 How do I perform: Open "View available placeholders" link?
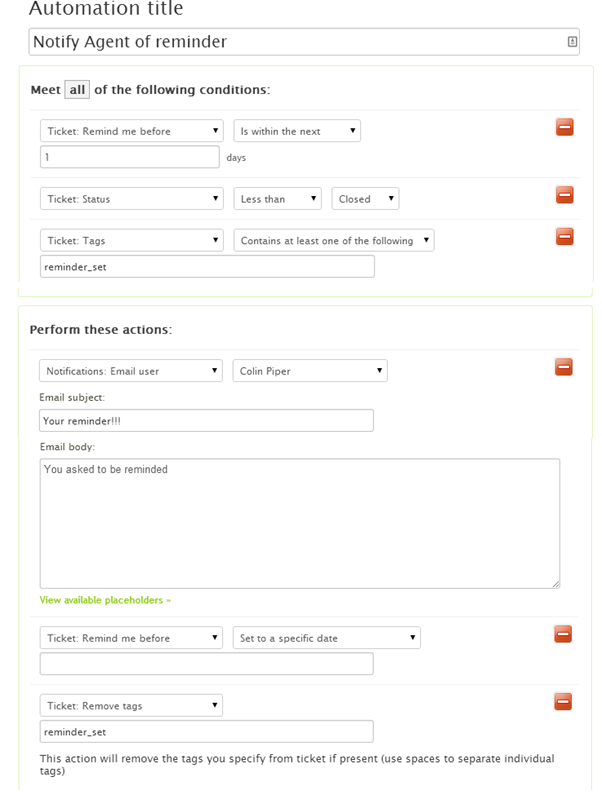coord(106,600)
